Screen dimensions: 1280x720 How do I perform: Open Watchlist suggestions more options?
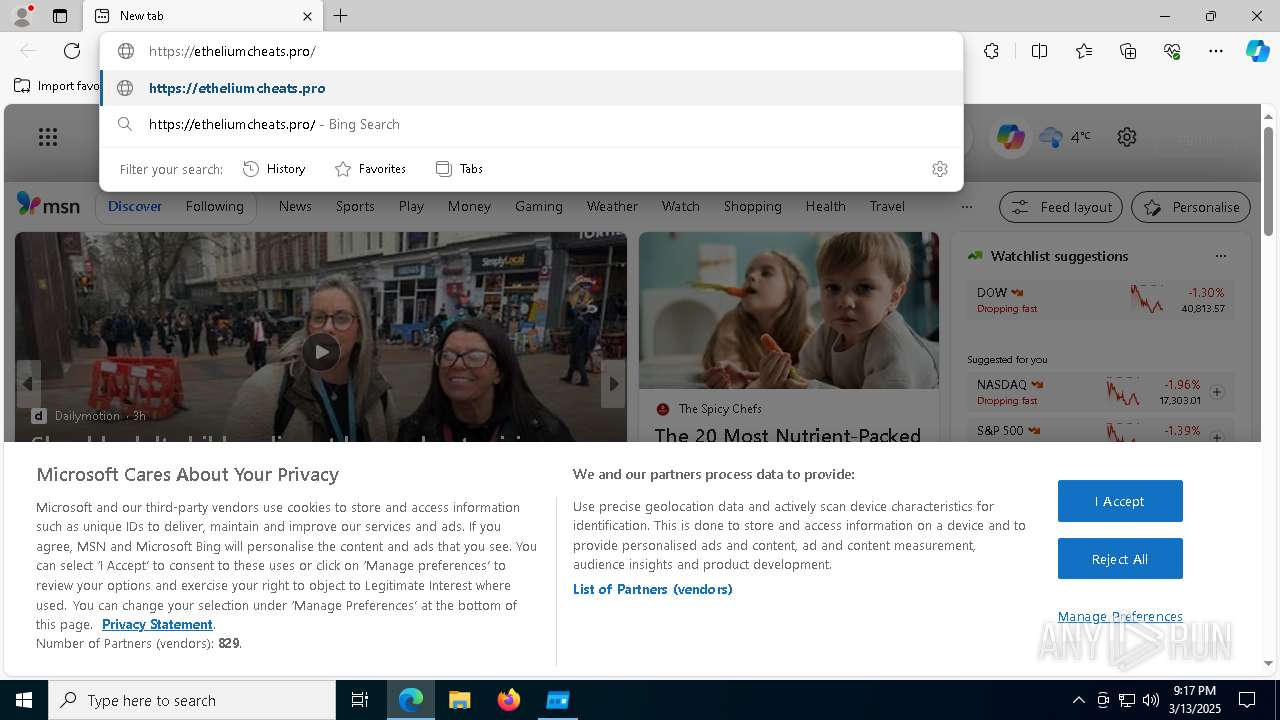tap(1220, 256)
